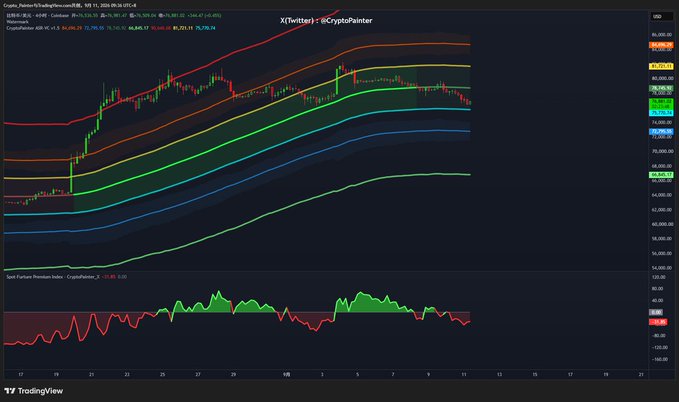
Task: Select the Spot Future Premium Index legend
Action: (x=53, y=277)
